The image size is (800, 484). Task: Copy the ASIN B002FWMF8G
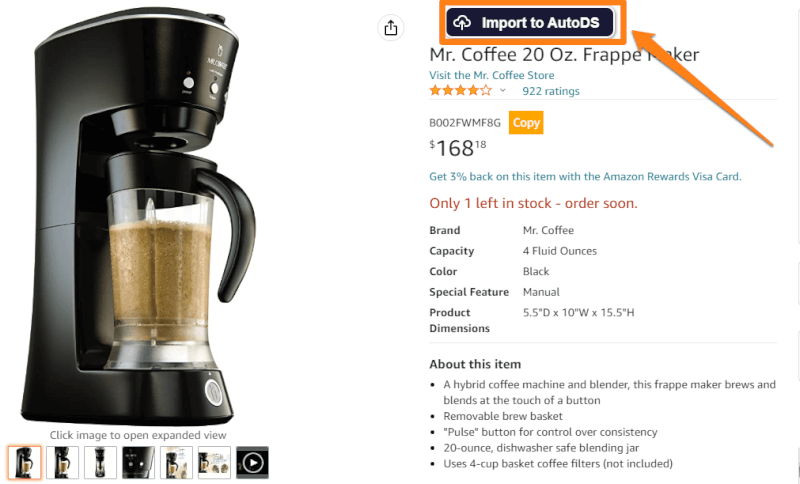[x=526, y=122]
